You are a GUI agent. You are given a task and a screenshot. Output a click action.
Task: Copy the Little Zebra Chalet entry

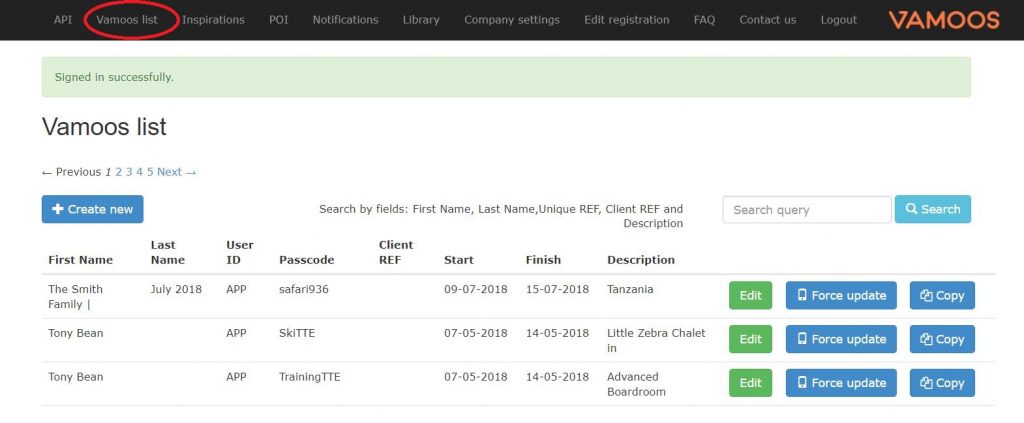point(942,339)
